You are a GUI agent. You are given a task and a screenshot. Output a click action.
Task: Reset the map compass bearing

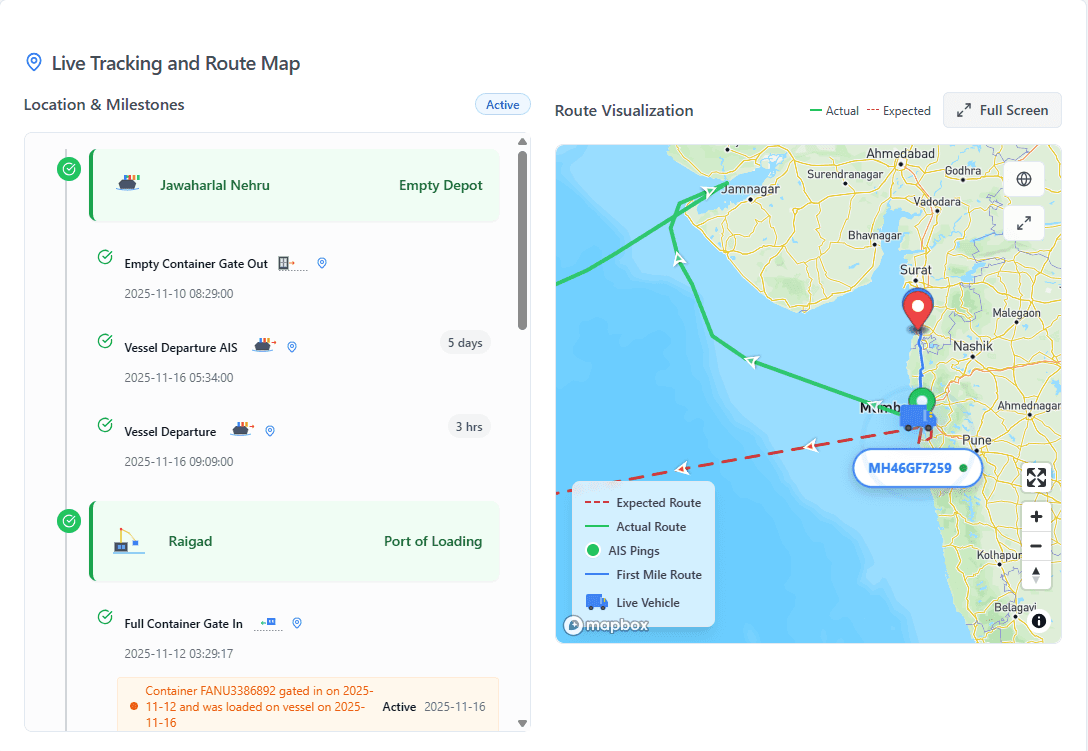point(1036,574)
